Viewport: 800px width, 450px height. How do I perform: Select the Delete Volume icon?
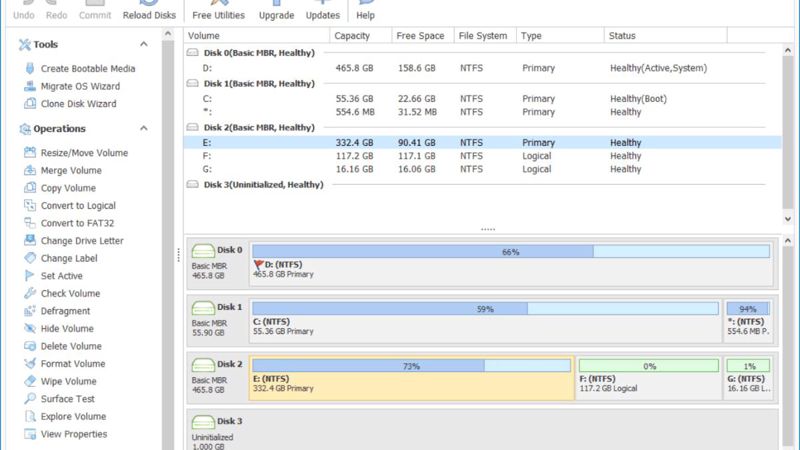30,346
